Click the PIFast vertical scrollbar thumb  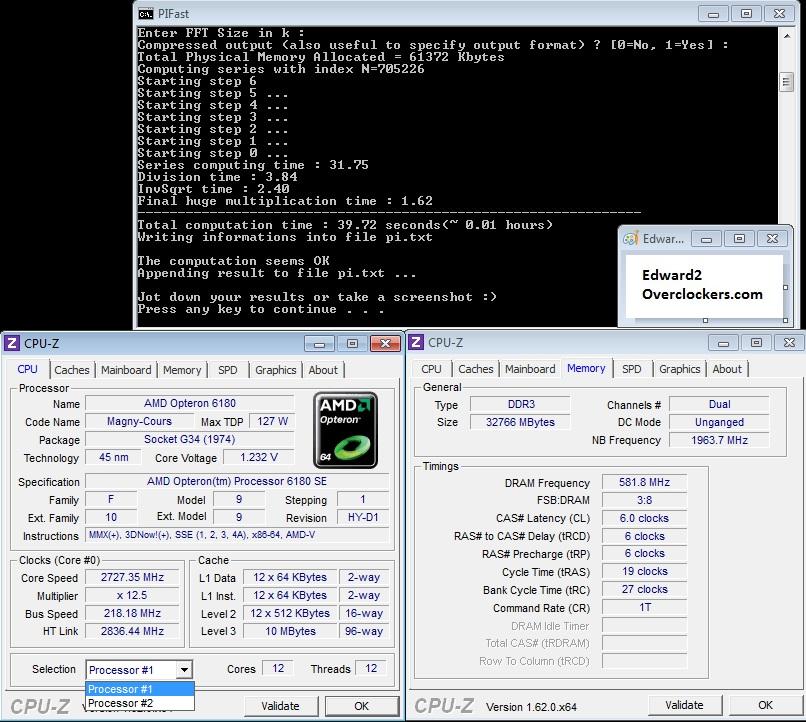786,82
